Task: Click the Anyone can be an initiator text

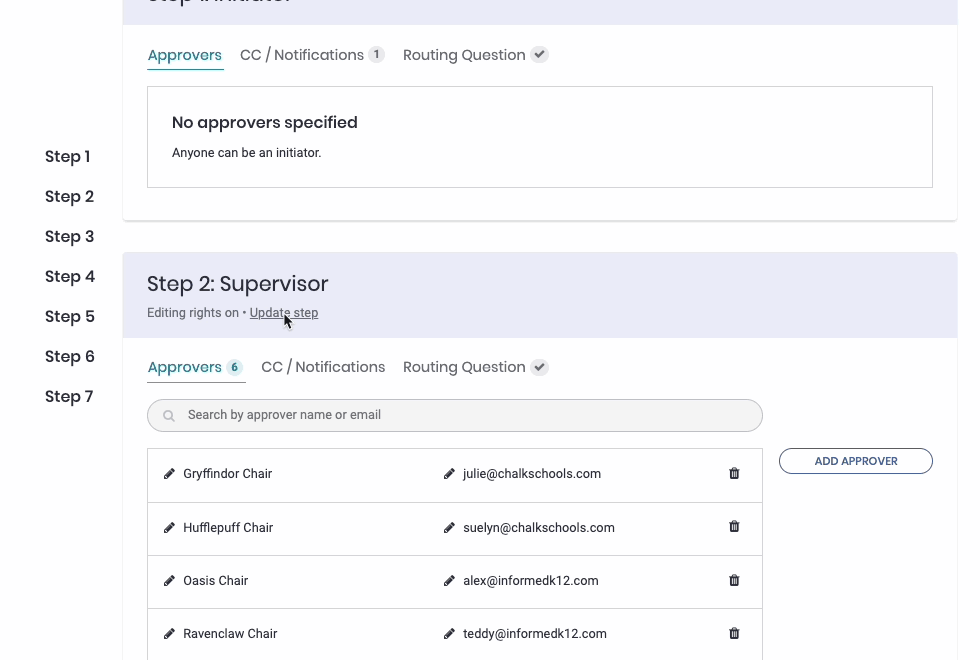Action: 247,152
